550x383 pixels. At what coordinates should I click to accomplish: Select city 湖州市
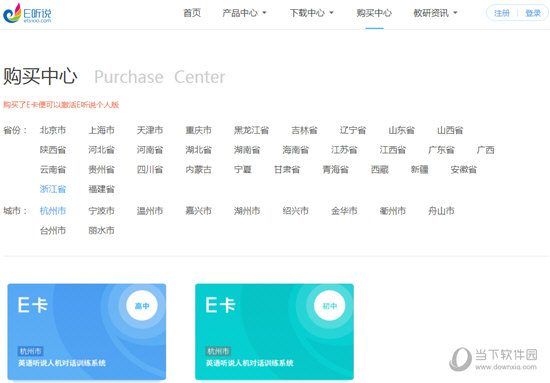pos(247,211)
